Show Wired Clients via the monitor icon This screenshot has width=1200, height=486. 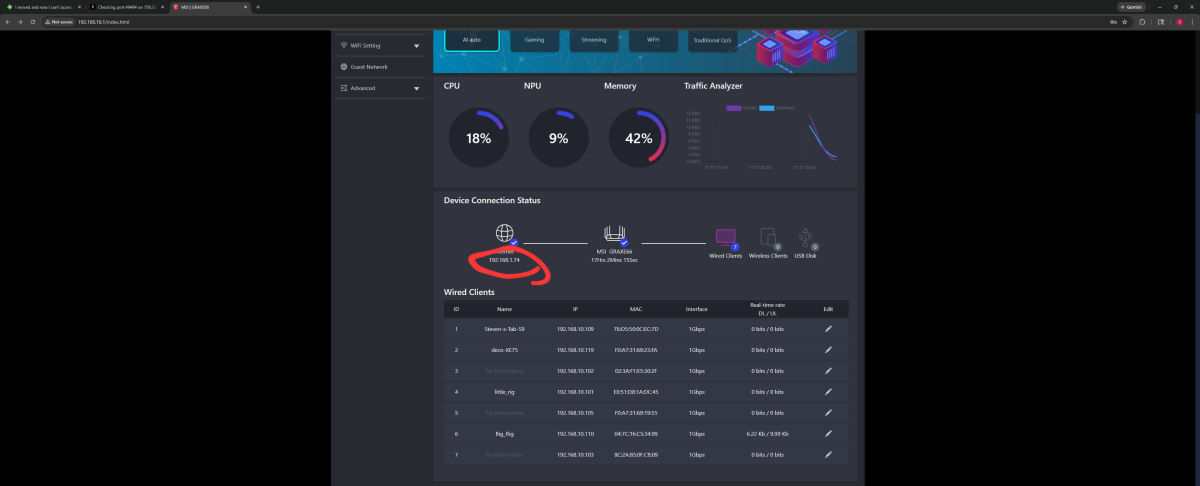click(x=725, y=238)
